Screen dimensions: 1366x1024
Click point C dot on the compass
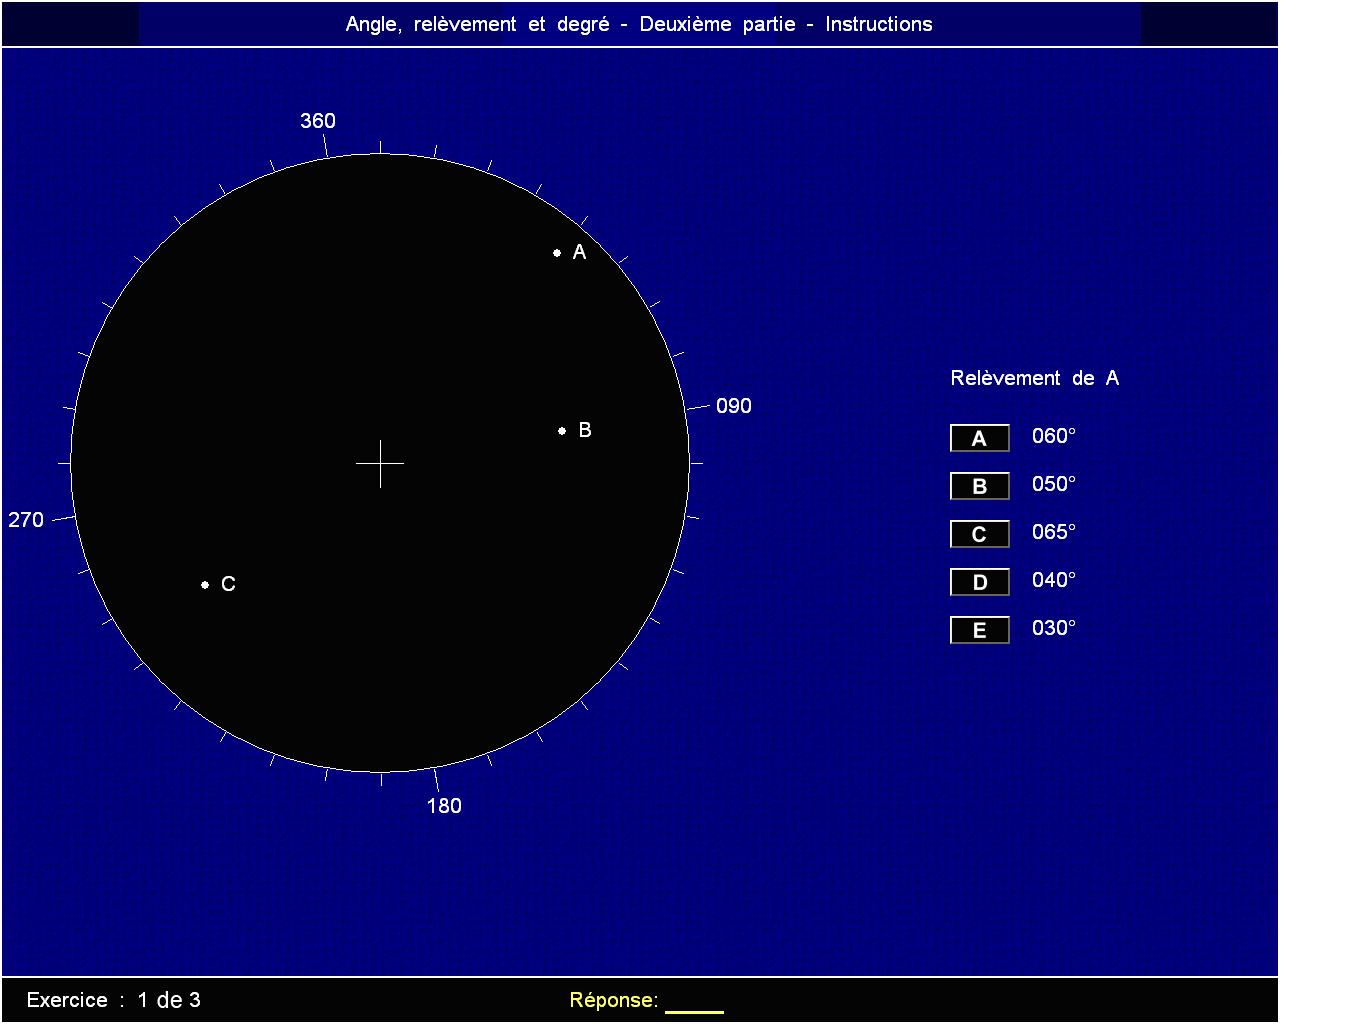point(205,585)
